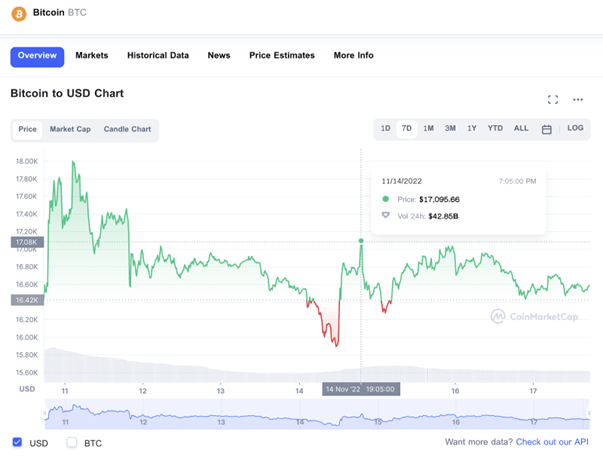603x461 pixels.
Task: Select the Overview tab
Action: 37,56
